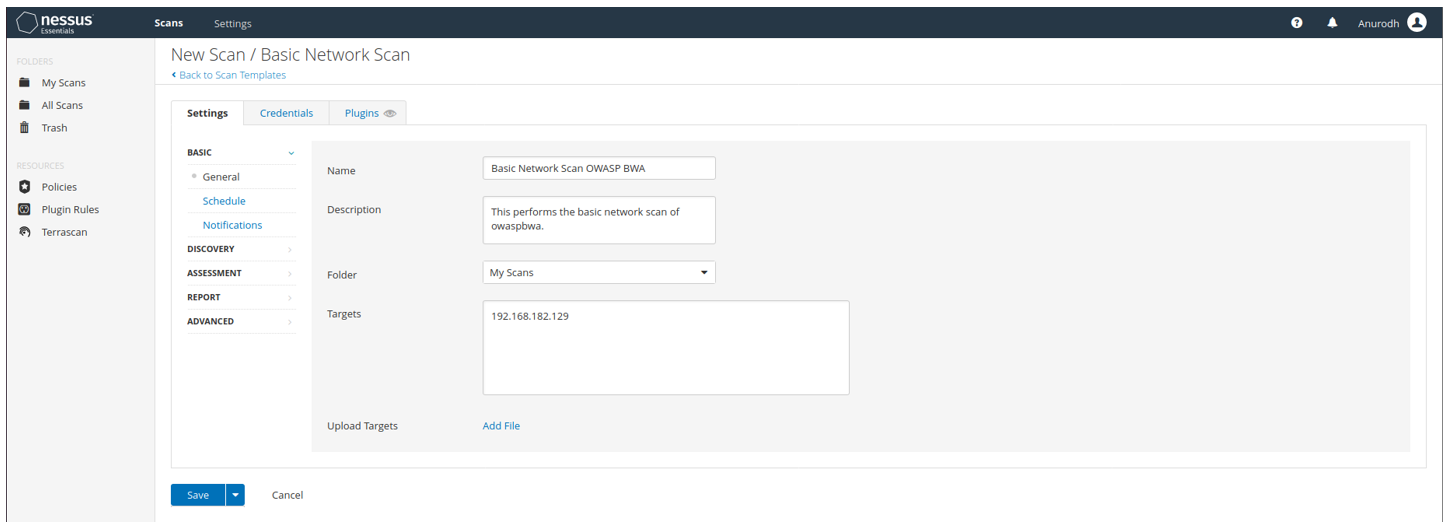Click the New Scan / Basic Network Scan heading
Image resolution: width=1445 pixels, height=528 pixels.
290,55
